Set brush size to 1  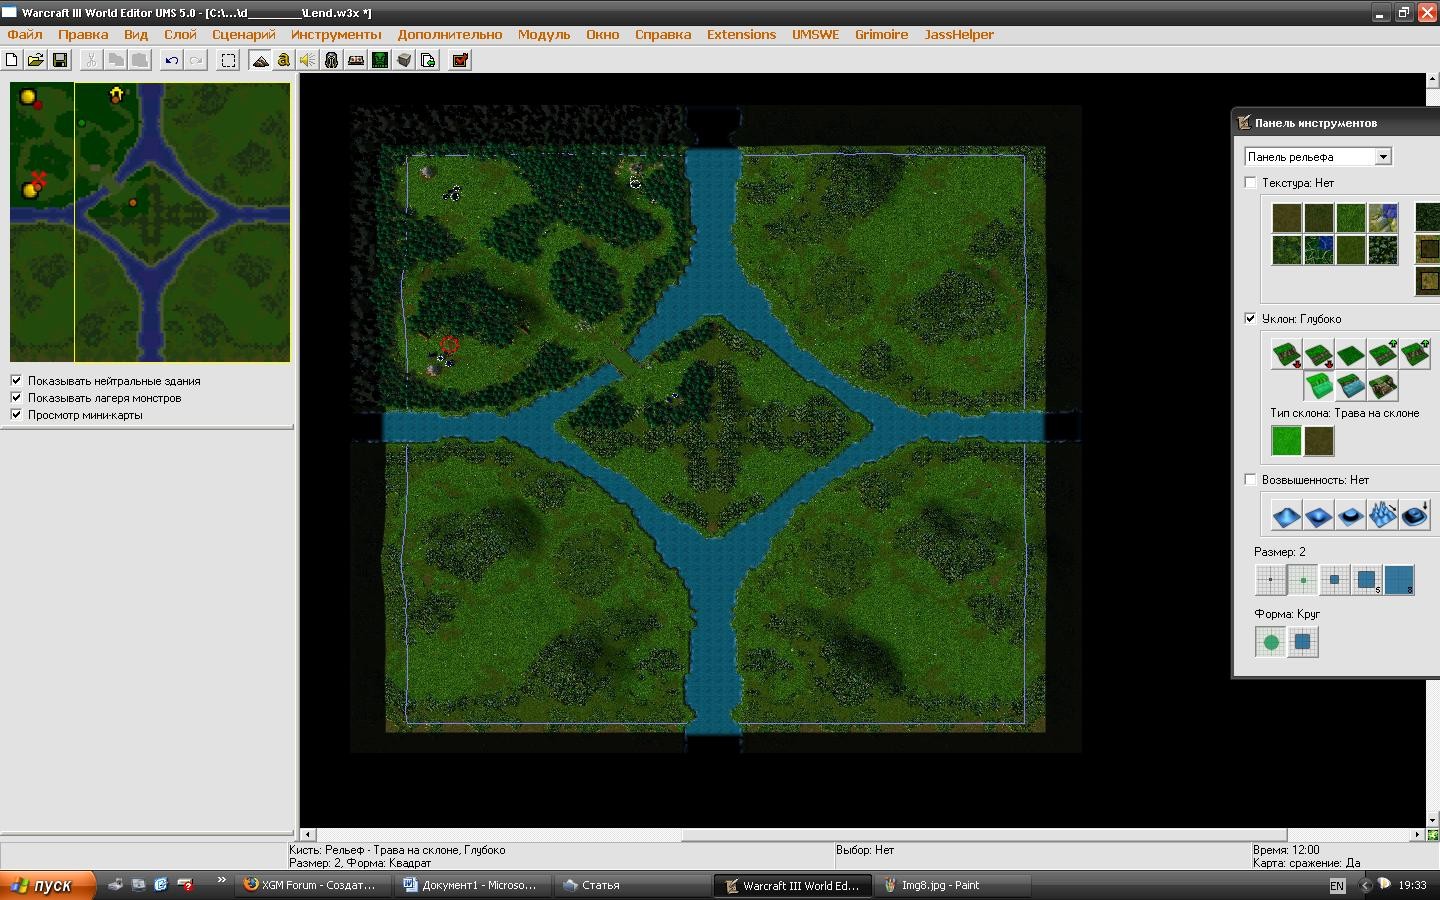(x=1270, y=580)
